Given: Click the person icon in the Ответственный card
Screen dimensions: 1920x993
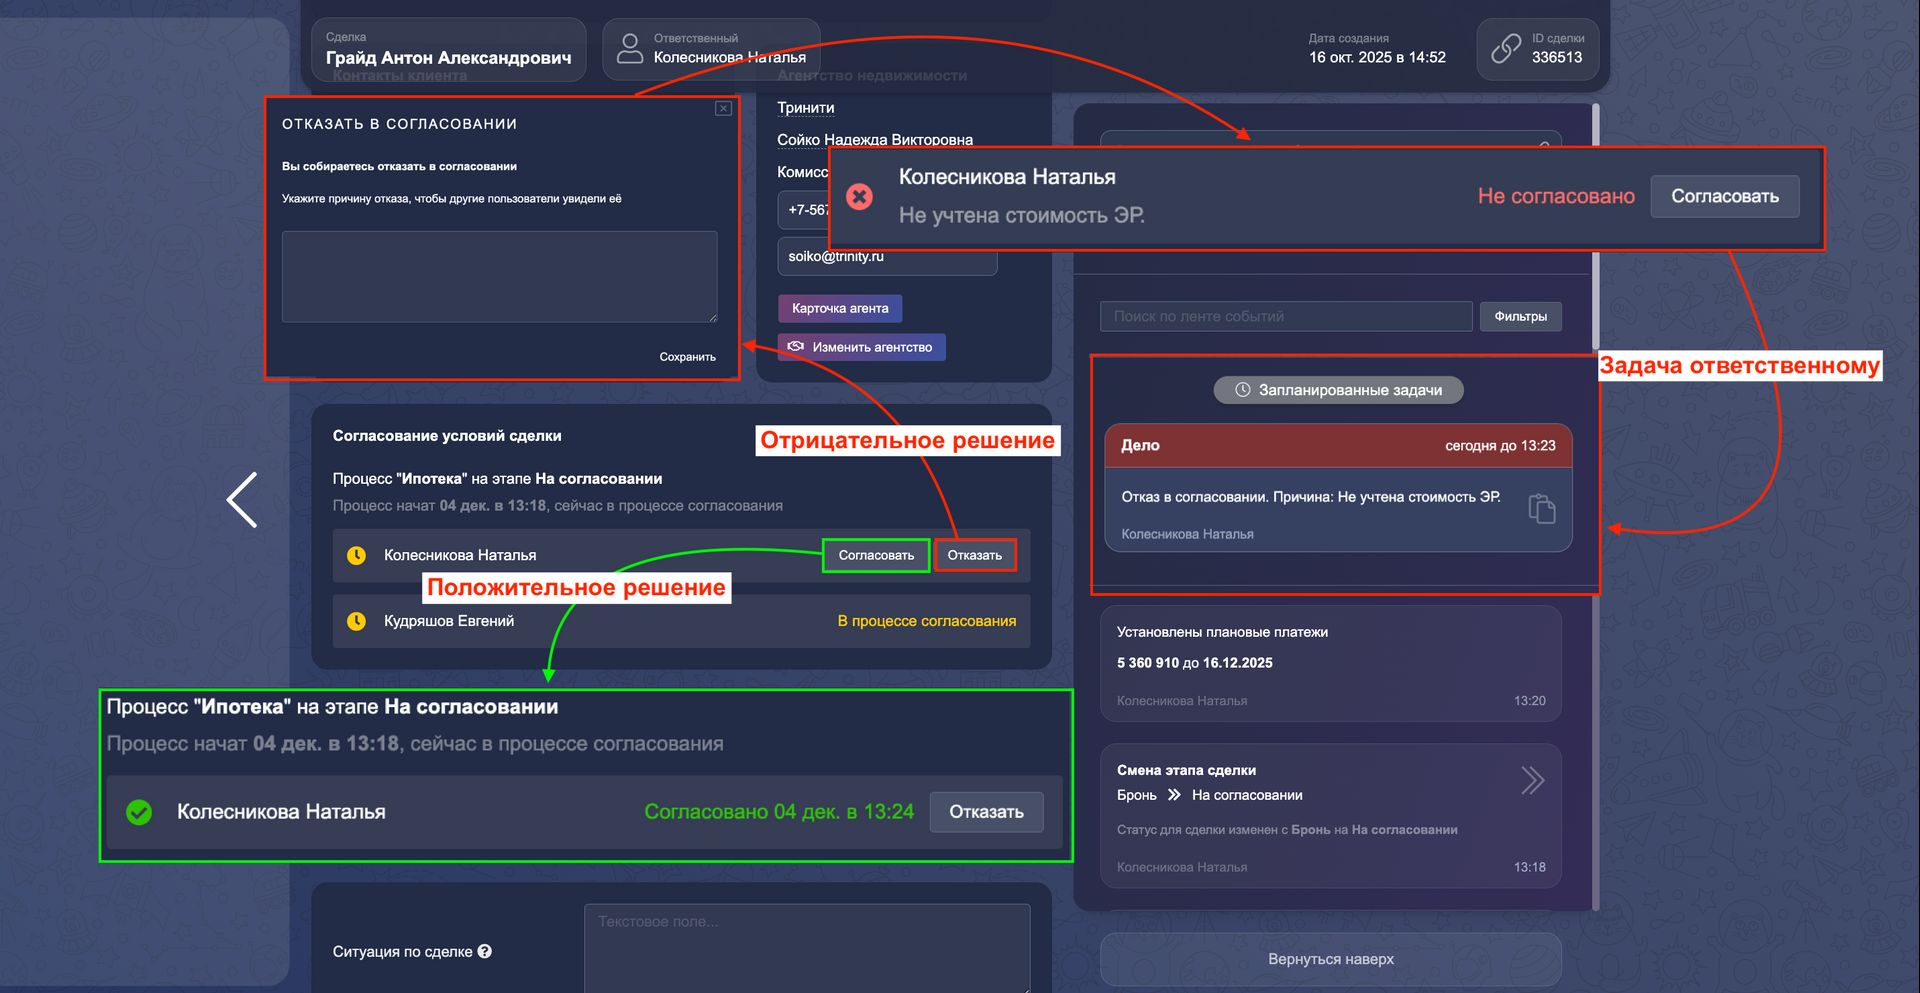Looking at the screenshot, I should click(630, 48).
